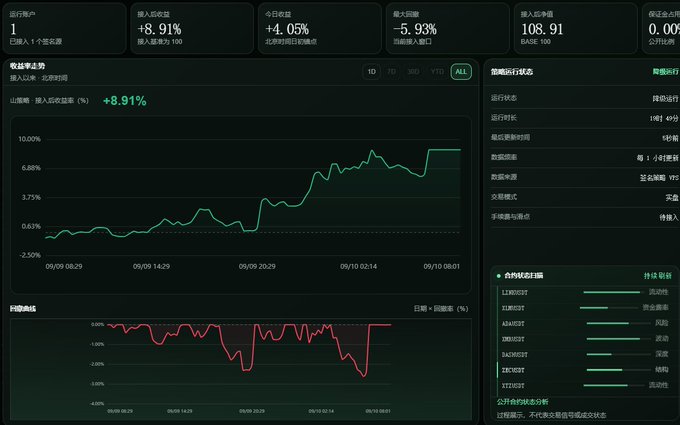
Task: Click 风险 label in ADAUSDT row
Action: pos(662,323)
